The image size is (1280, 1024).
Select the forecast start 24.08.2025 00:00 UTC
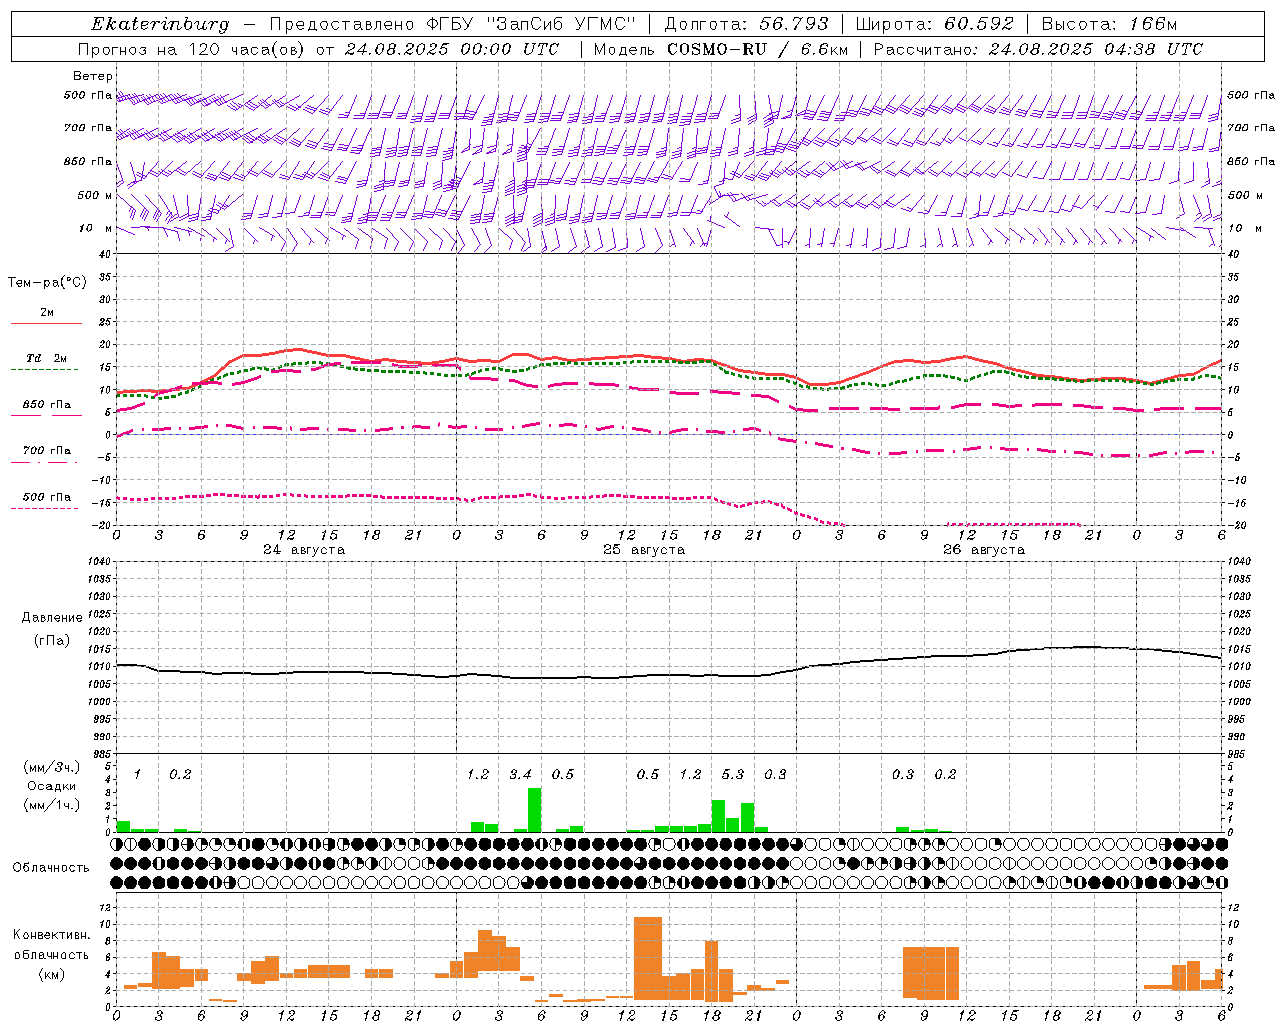point(452,49)
